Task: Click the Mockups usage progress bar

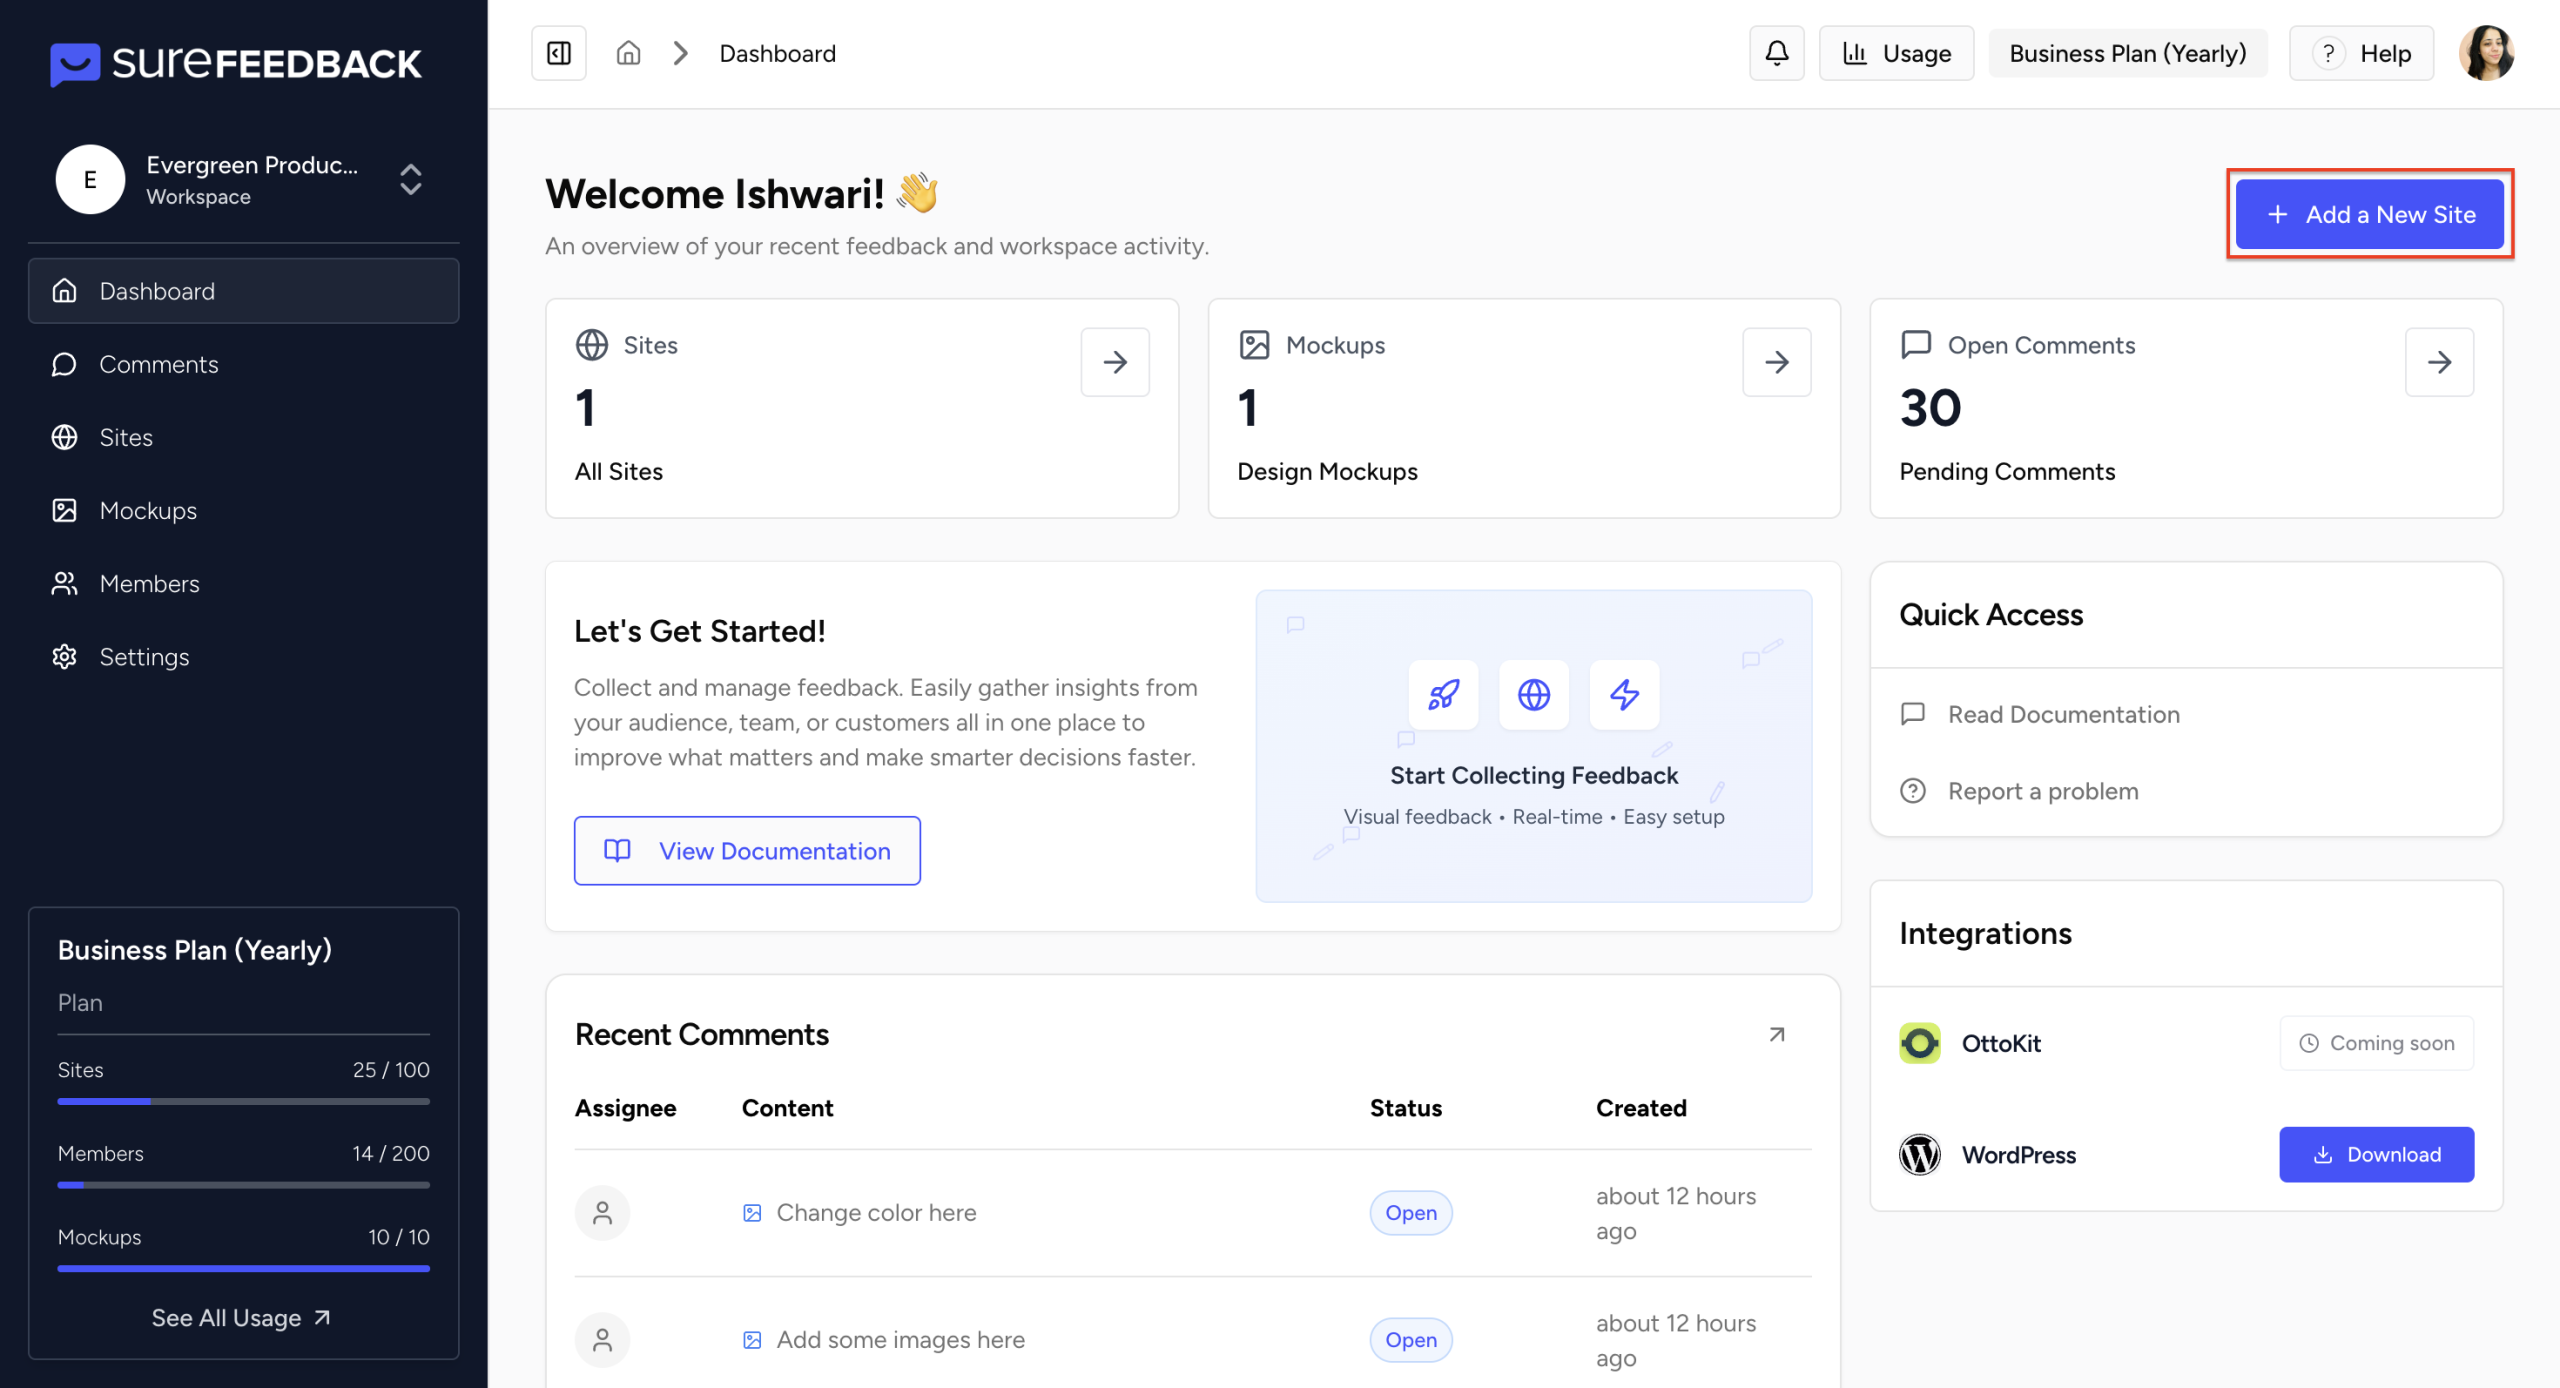Action: pos(243,1268)
